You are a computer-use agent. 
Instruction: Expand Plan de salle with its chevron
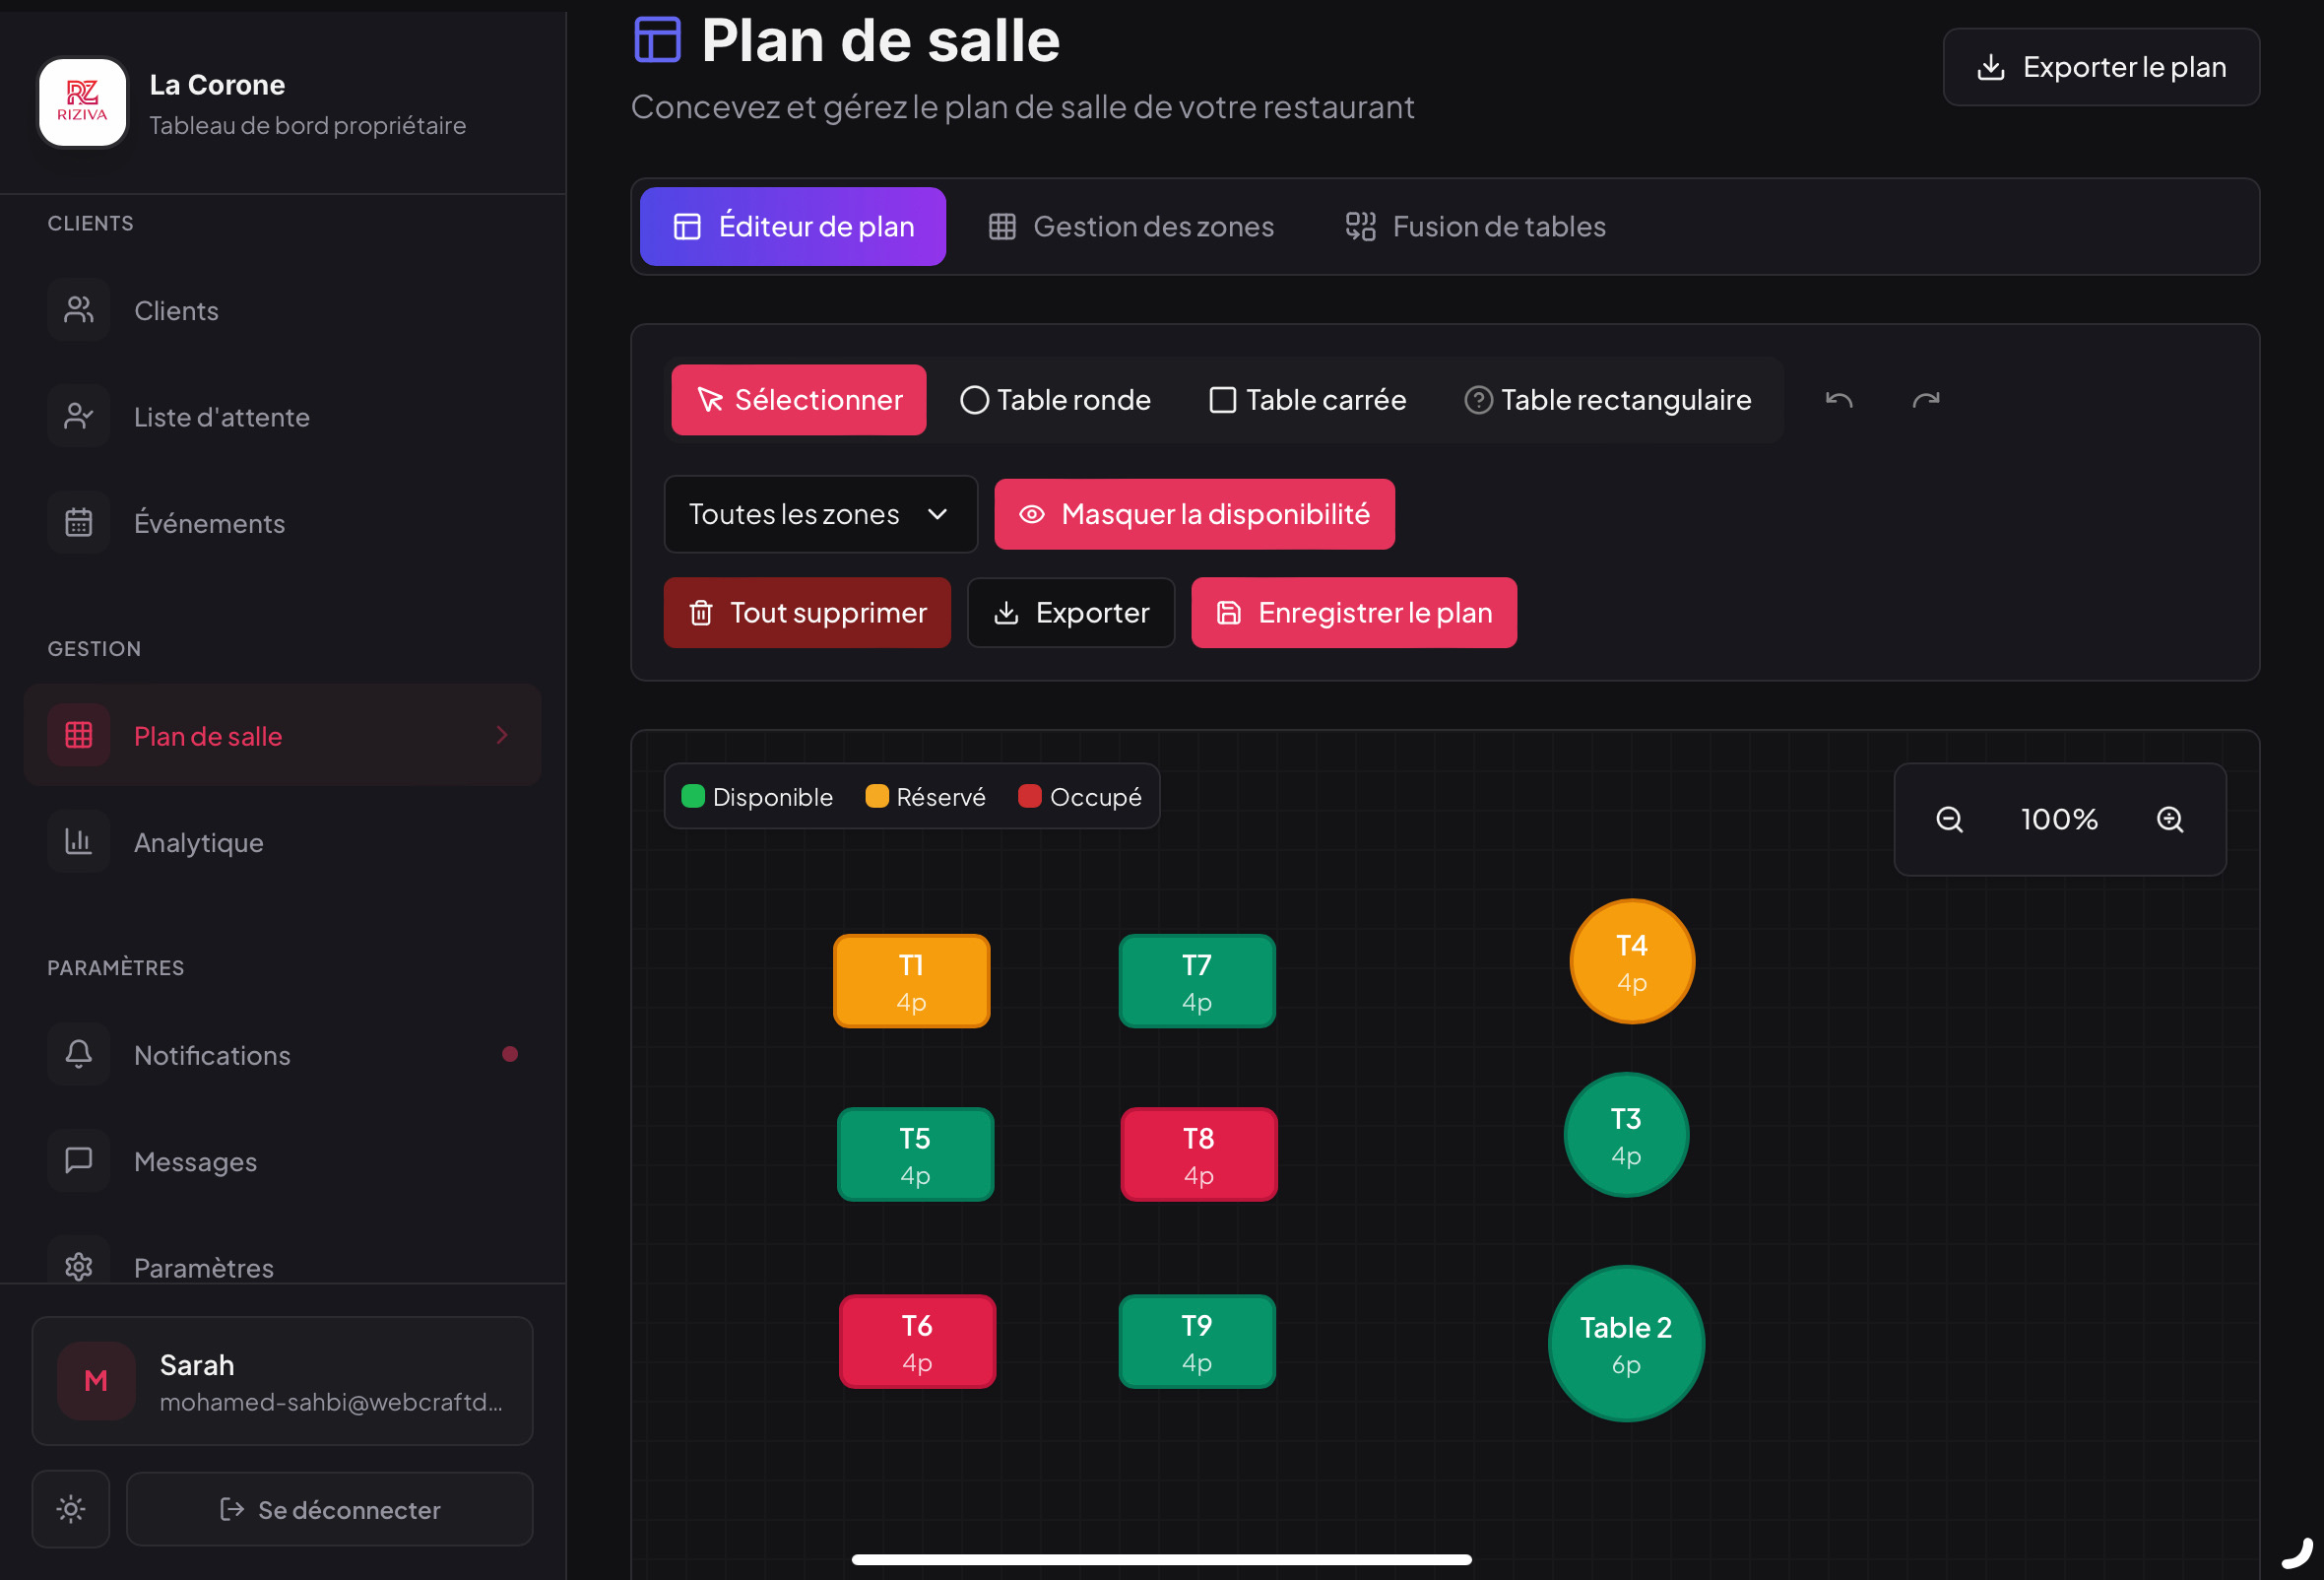[x=501, y=735]
